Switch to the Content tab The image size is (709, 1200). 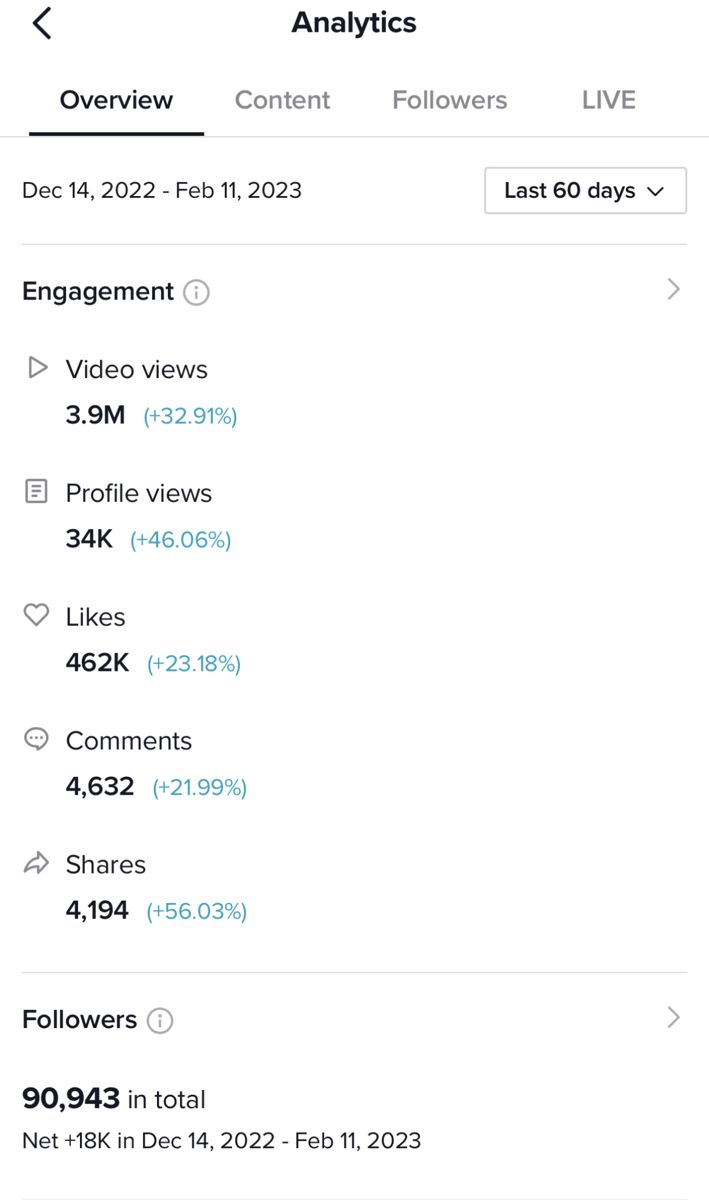pyautogui.click(x=282, y=100)
